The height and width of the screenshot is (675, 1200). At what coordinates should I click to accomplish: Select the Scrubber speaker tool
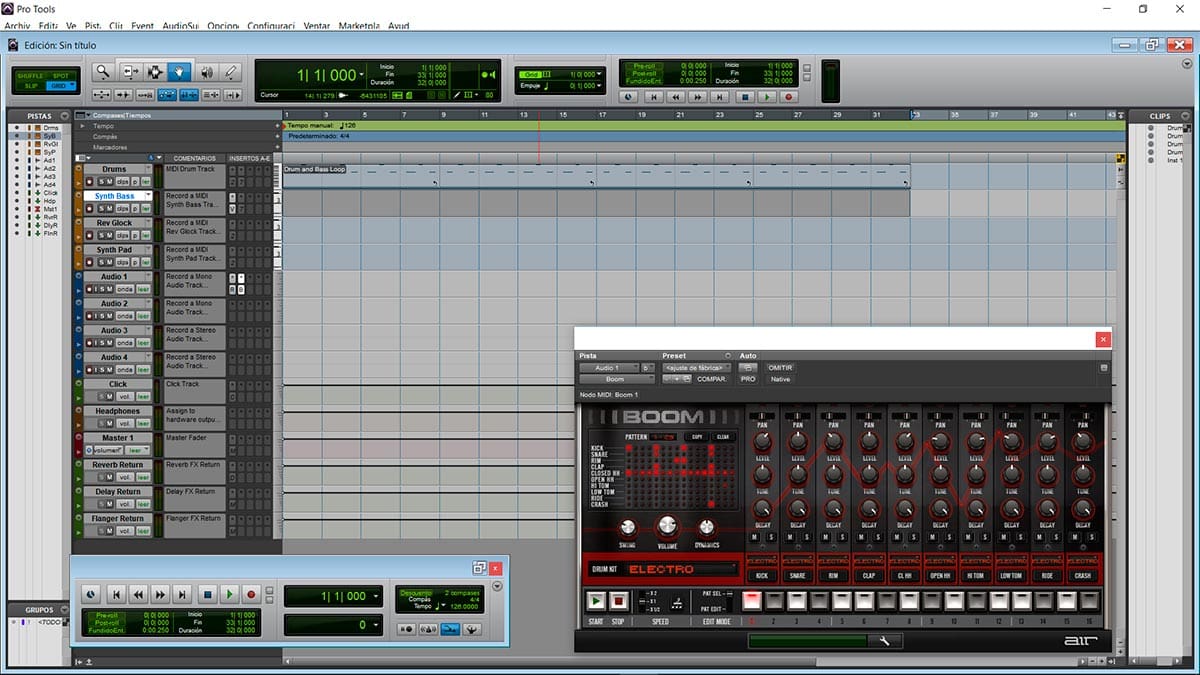(207, 72)
